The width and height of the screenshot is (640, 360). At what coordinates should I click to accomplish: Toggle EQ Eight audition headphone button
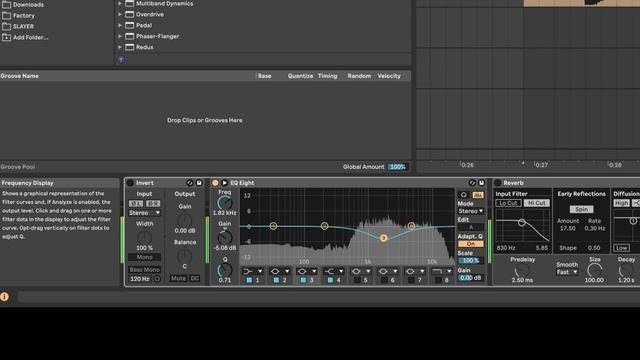[463, 195]
